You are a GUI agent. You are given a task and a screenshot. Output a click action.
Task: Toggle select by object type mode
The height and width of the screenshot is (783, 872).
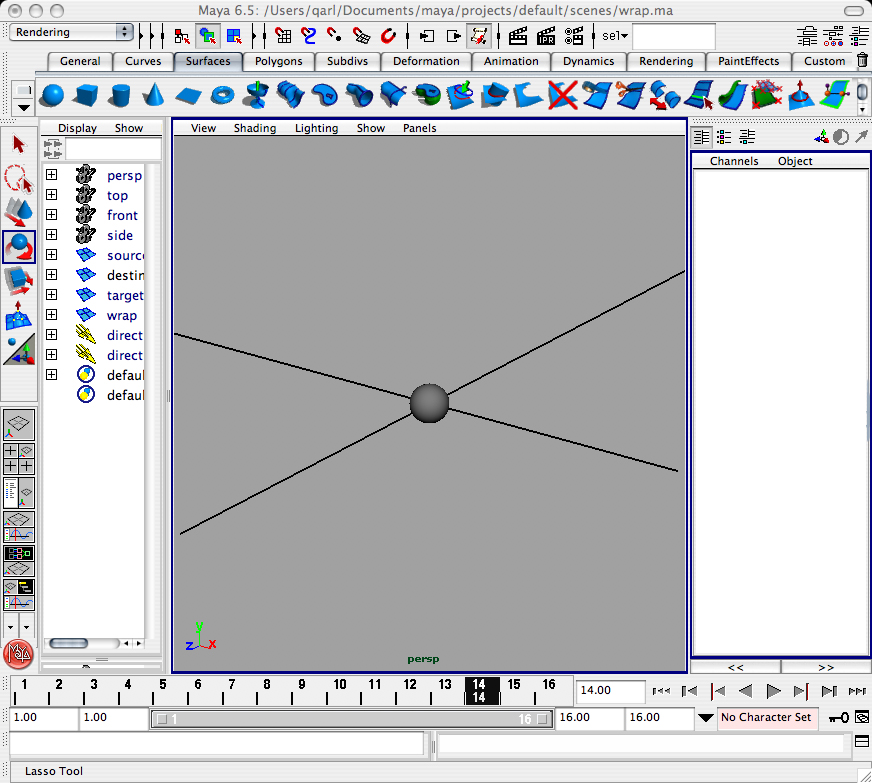point(208,36)
